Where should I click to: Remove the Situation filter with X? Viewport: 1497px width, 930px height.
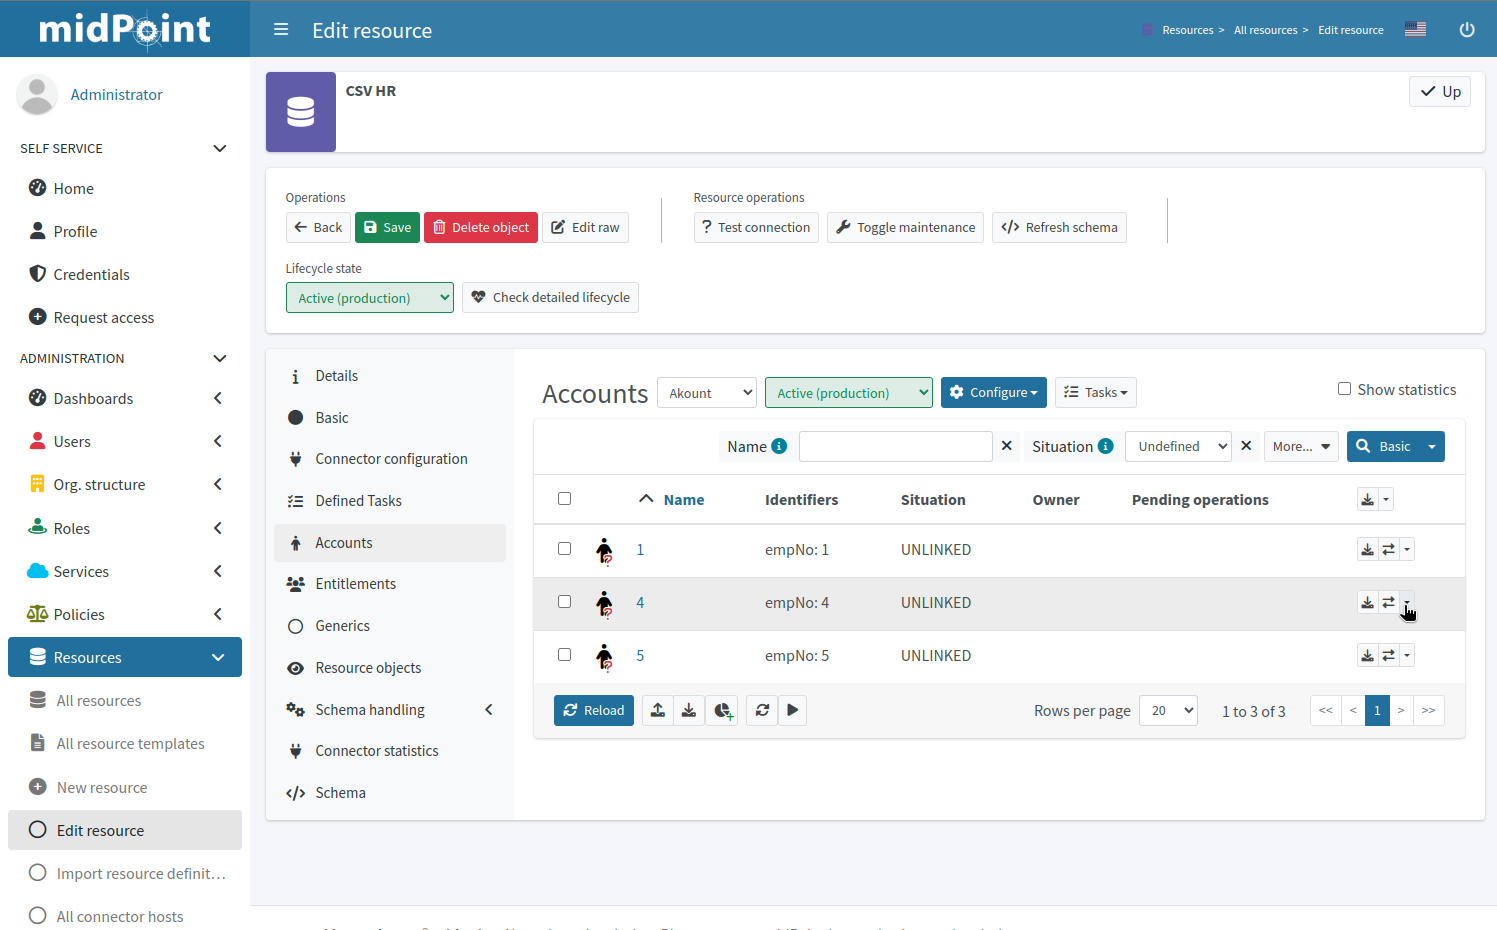click(x=1246, y=446)
